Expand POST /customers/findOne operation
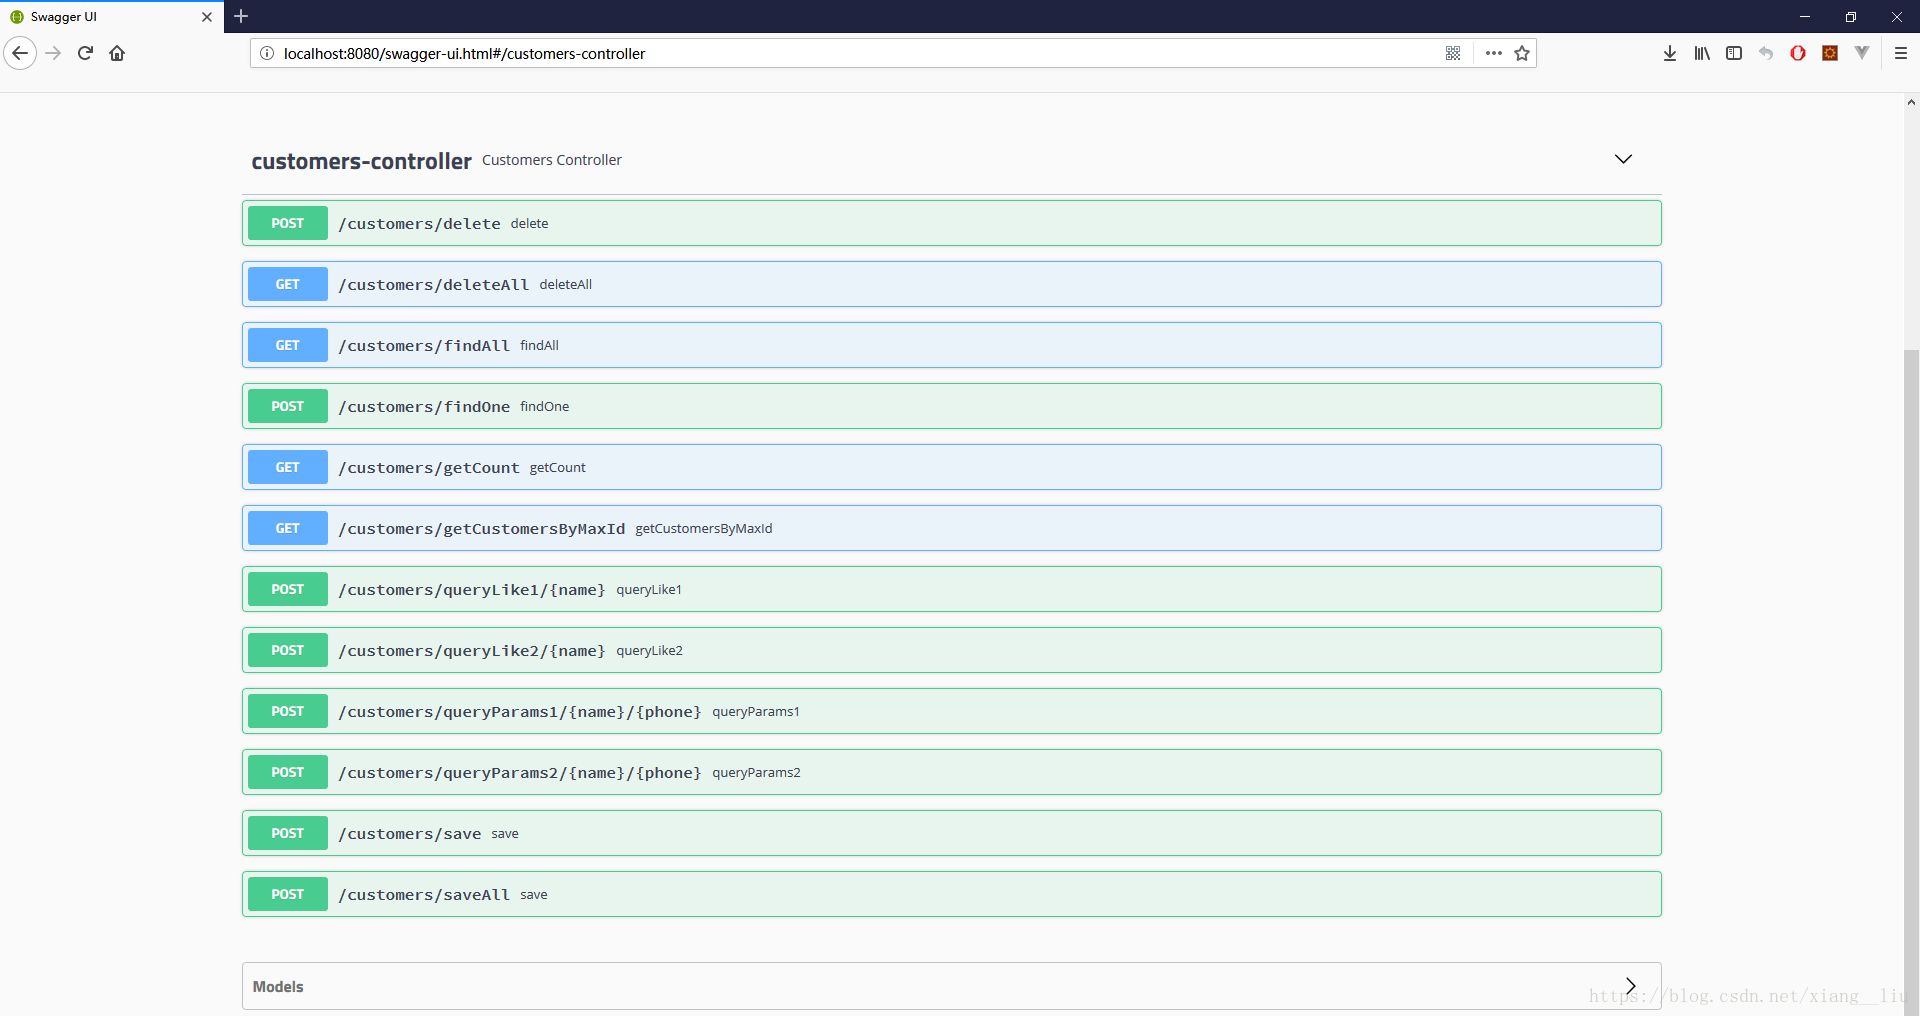Viewport: 1920px width, 1016px height. click(x=952, y=406)
